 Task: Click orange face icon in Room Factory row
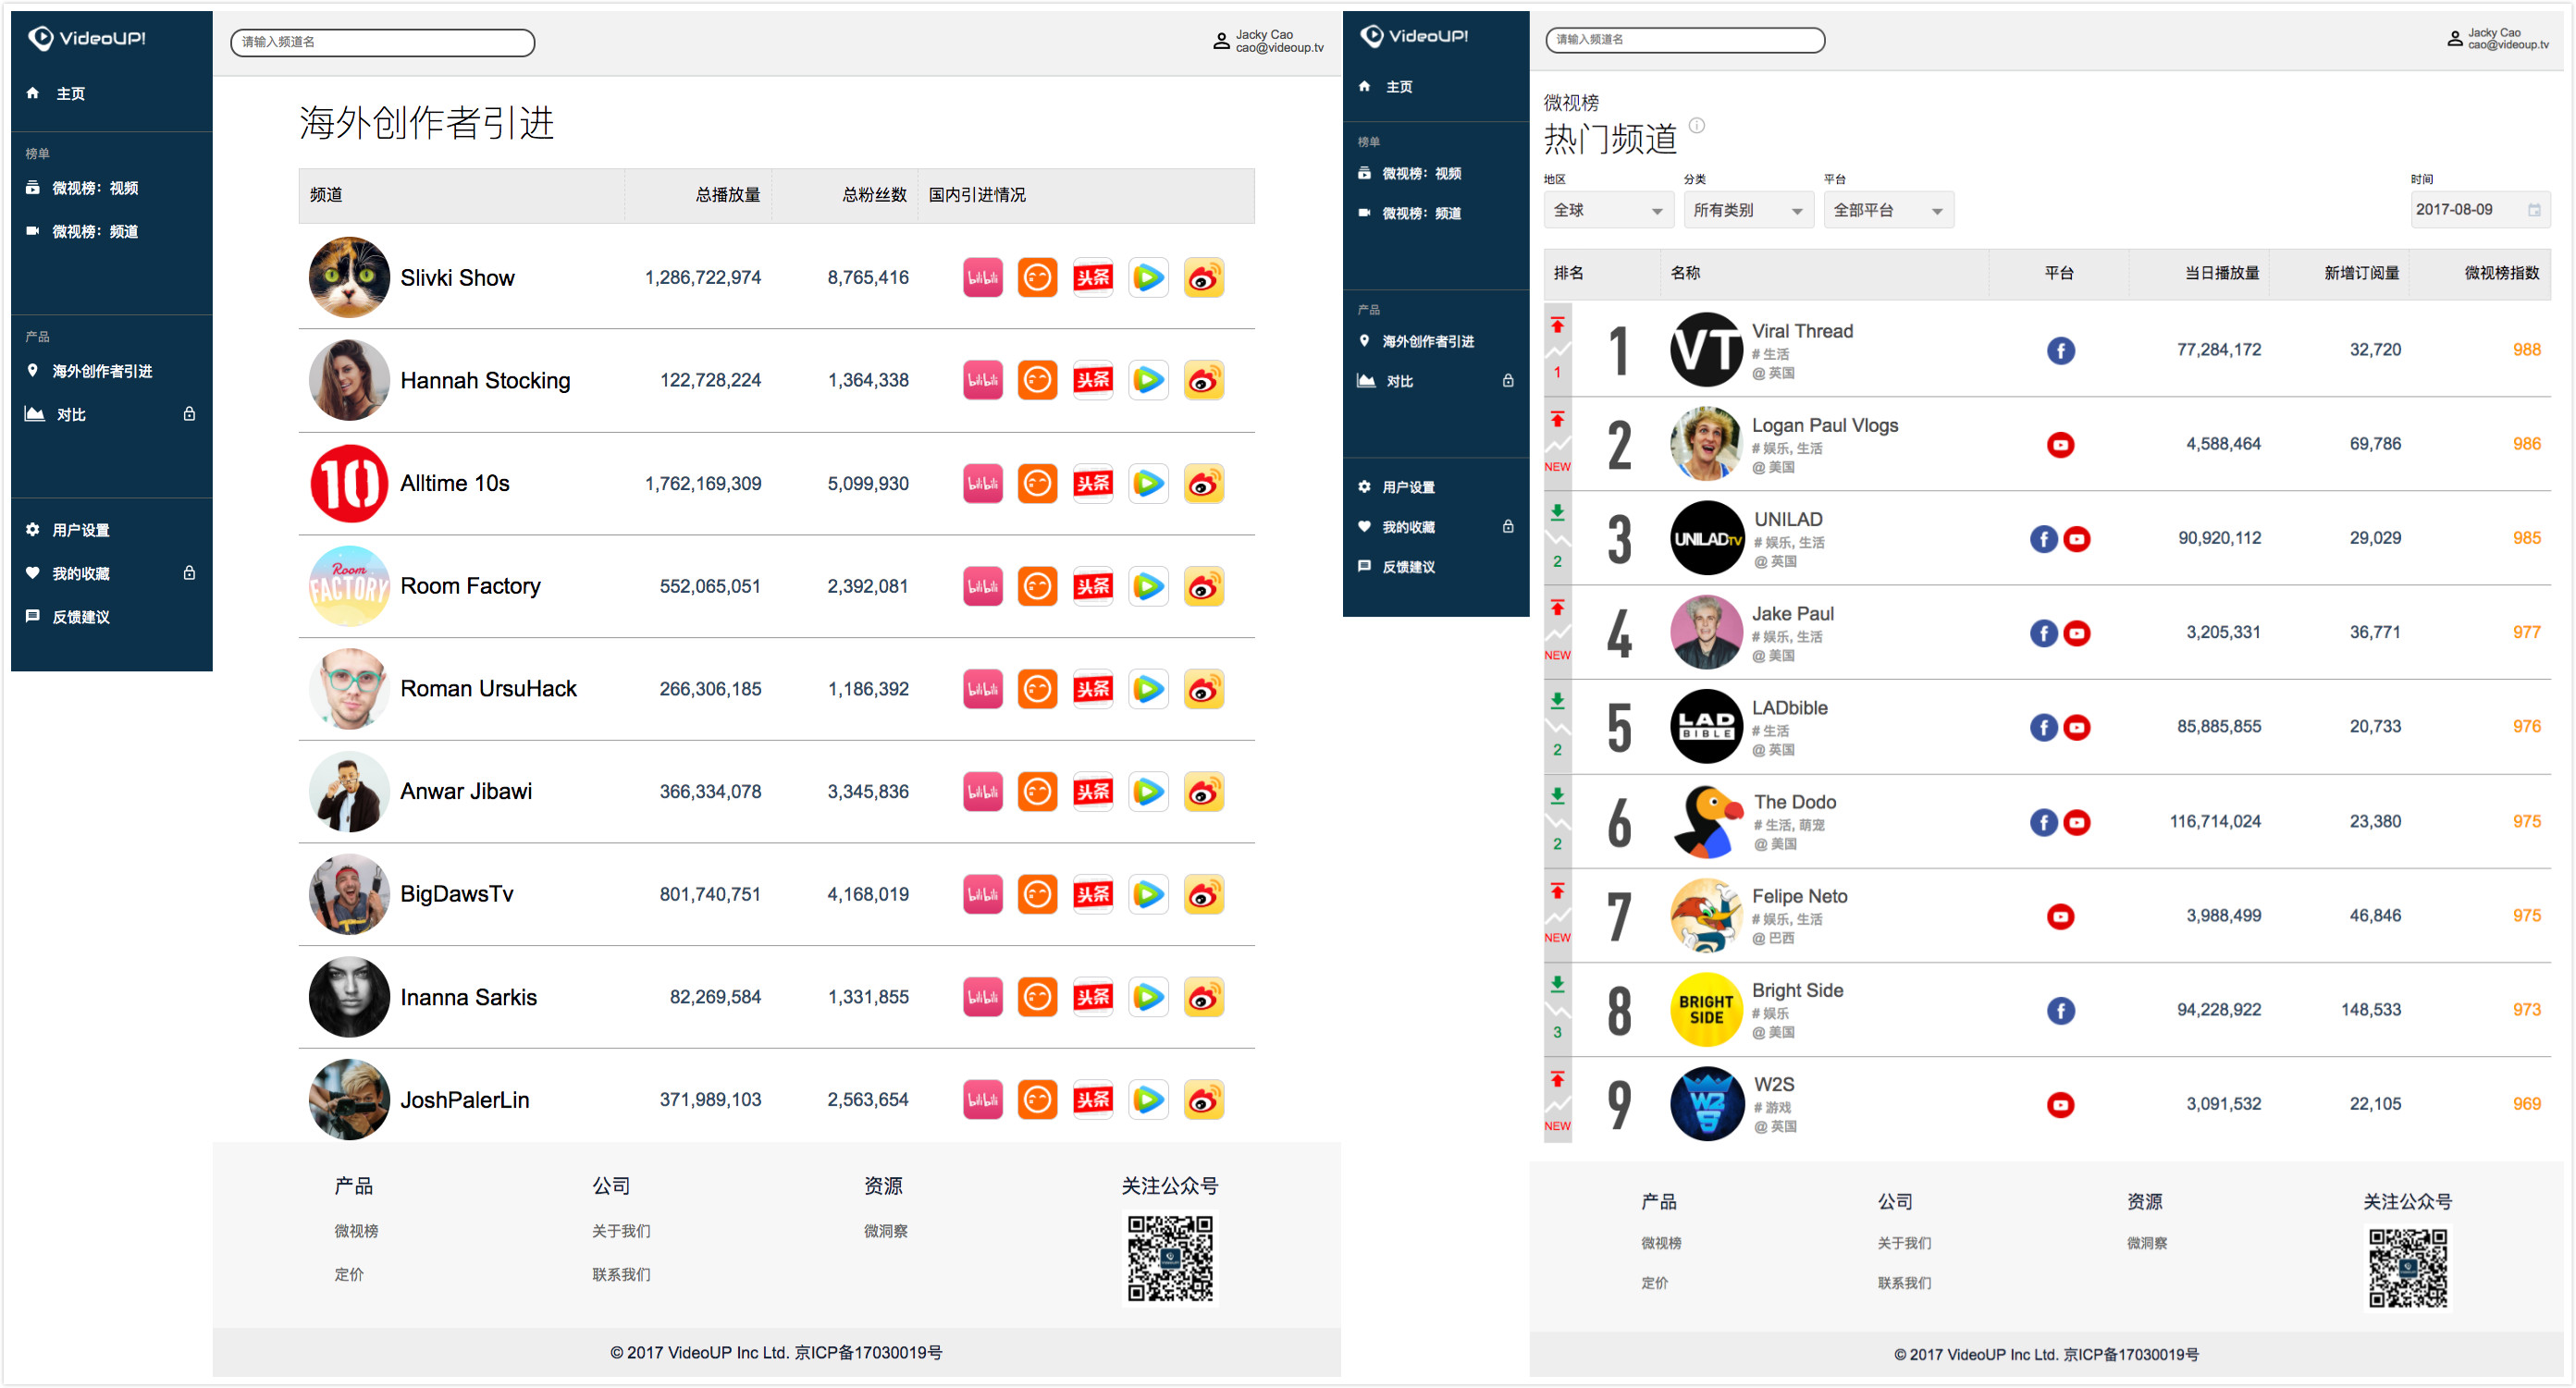[x=1037, y=587]
